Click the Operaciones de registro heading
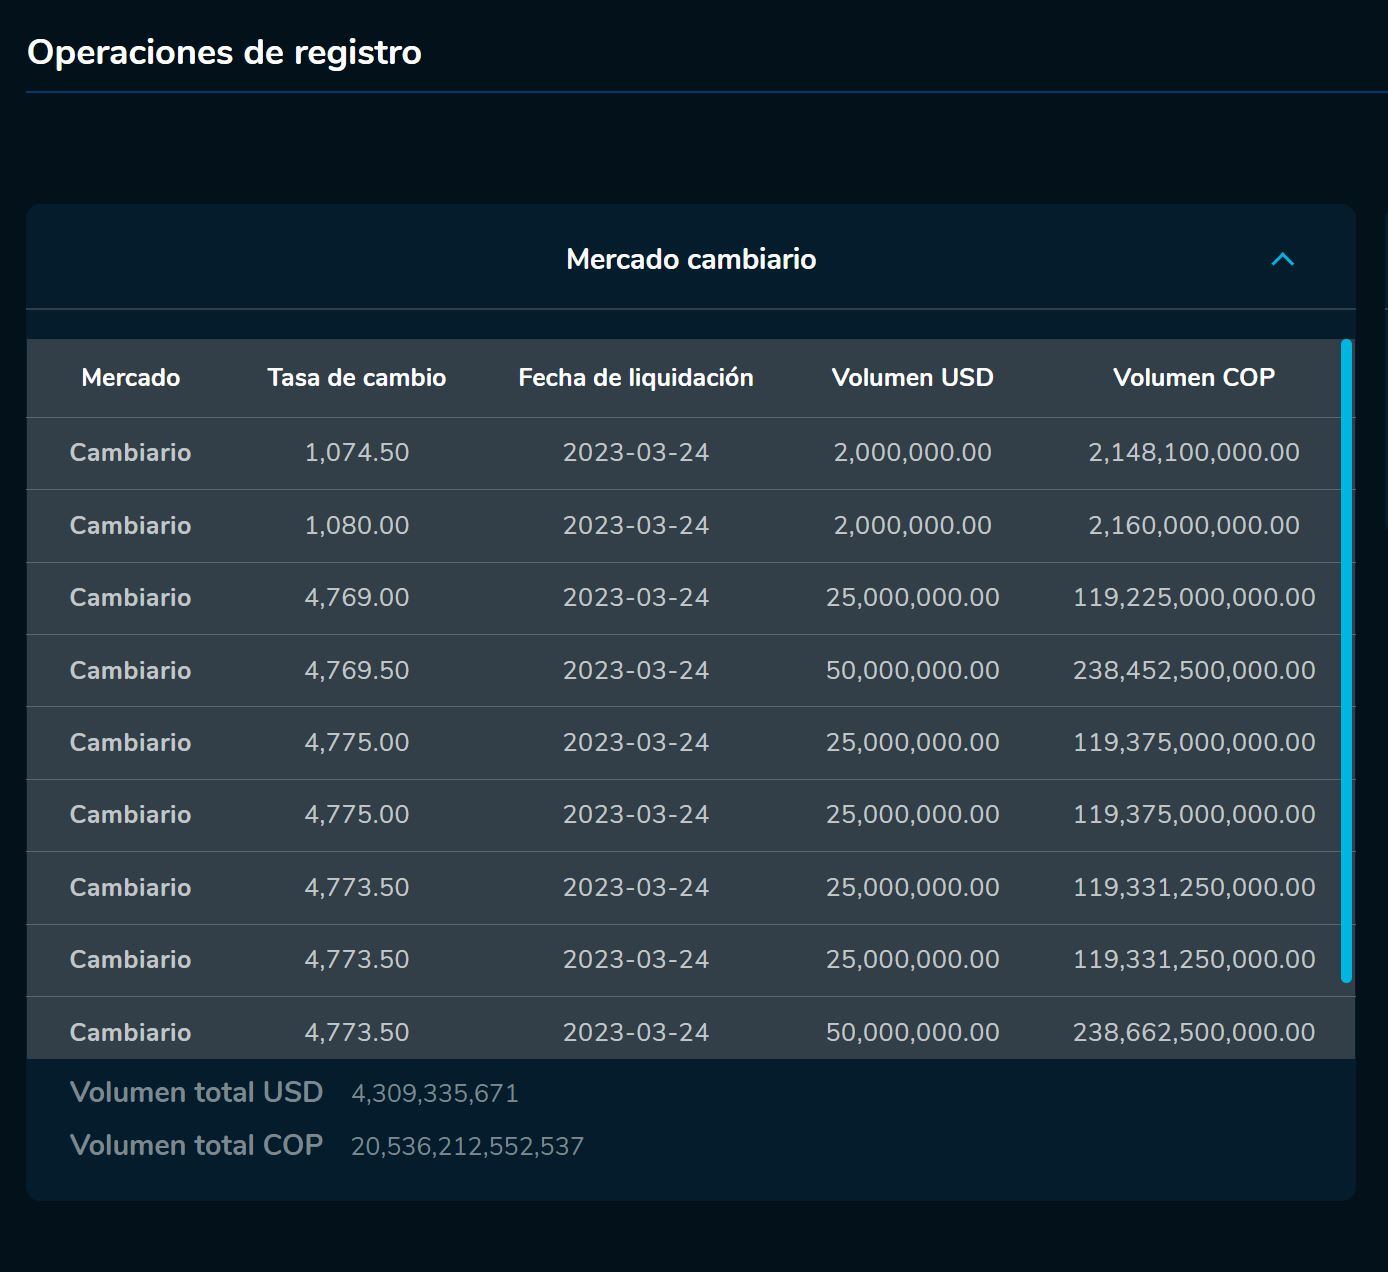The width and height of the screenshot is (1388, 1272). 224,52
